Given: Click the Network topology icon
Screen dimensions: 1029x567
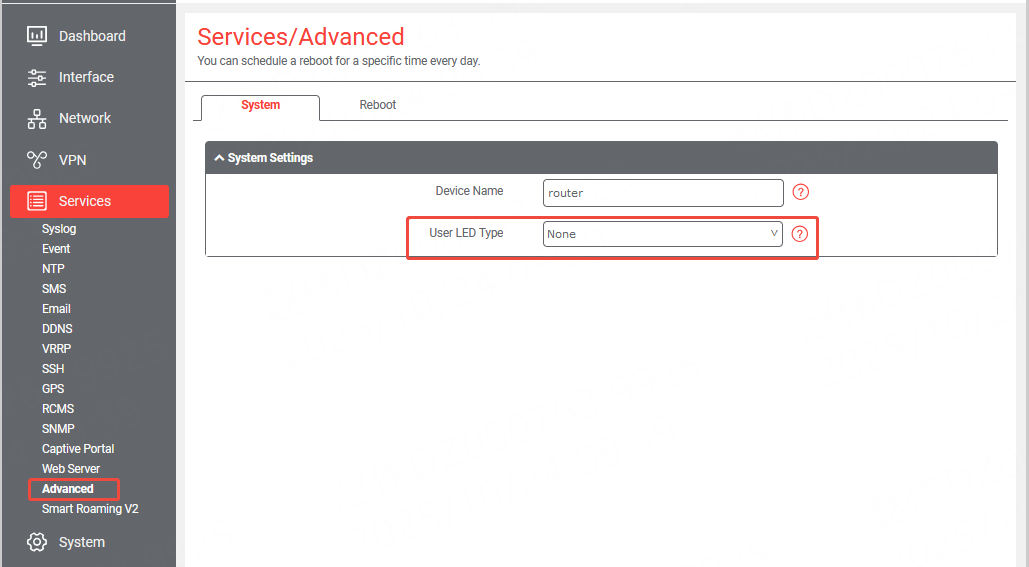Looking at the screenshot, I should point(37,119).
